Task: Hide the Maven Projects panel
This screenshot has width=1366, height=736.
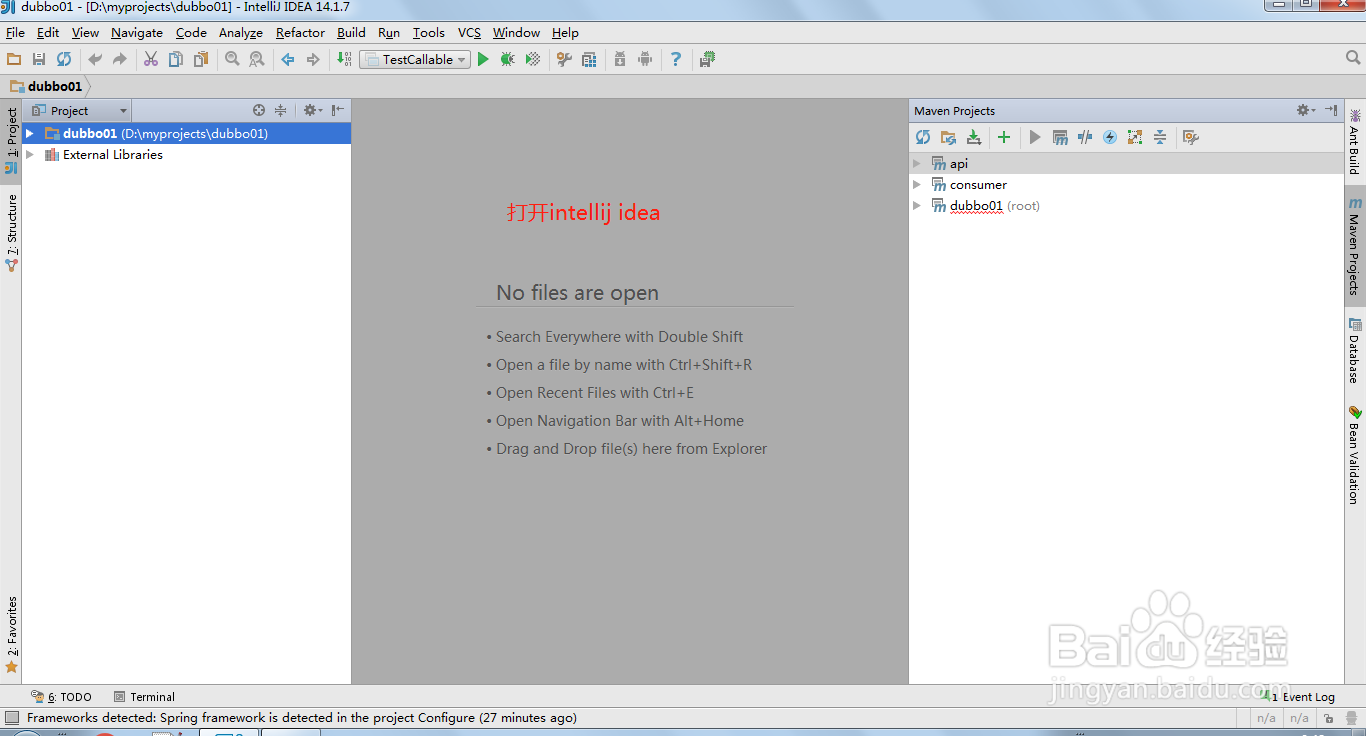Action: pyautogui.click(x=1331, y=110)
